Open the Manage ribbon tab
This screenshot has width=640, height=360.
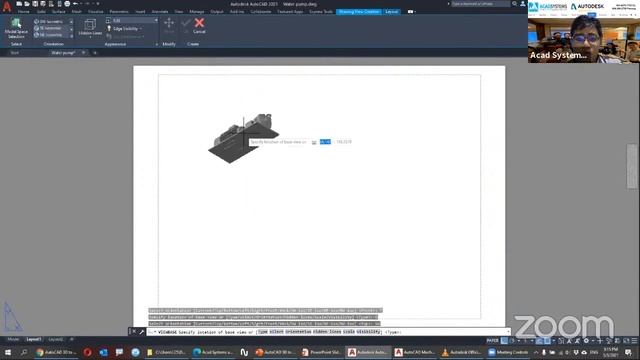coord(196,11)
